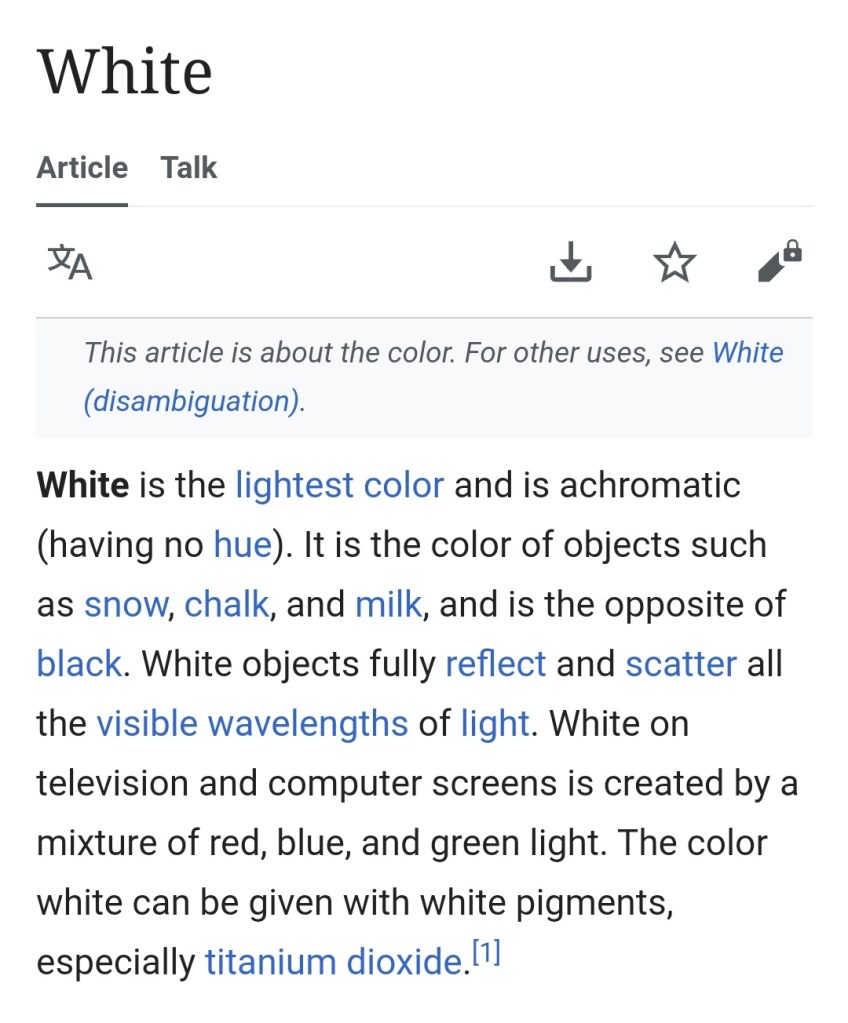
Task: Click the White page heading
Action: coord(125,72)
